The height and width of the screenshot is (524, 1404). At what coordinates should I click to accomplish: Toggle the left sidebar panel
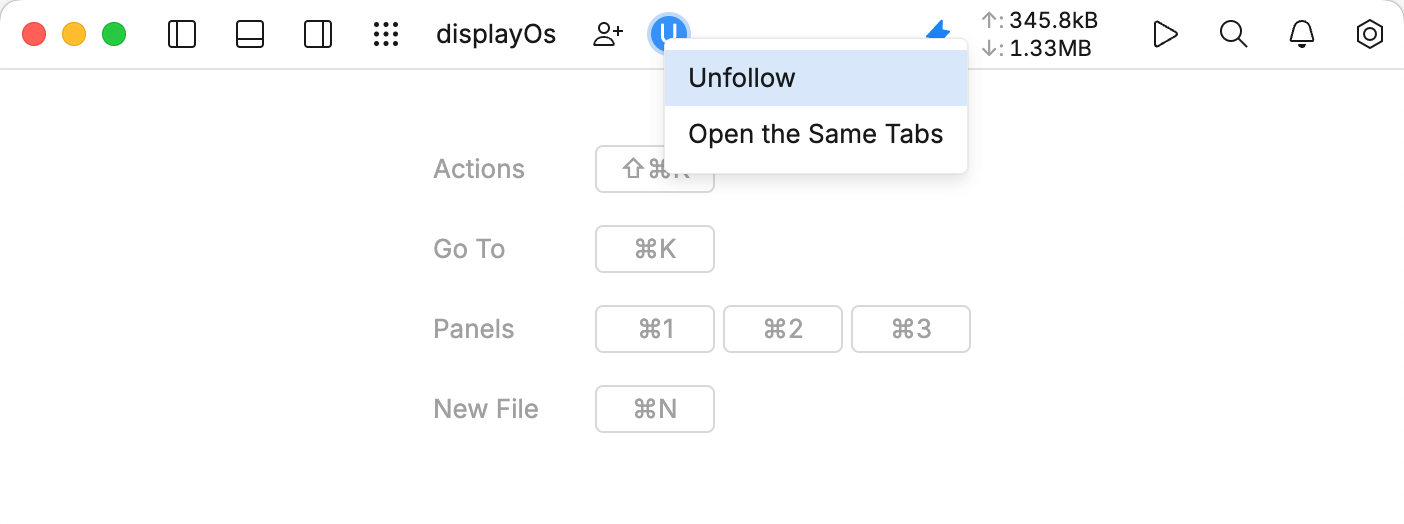point(181,35)
